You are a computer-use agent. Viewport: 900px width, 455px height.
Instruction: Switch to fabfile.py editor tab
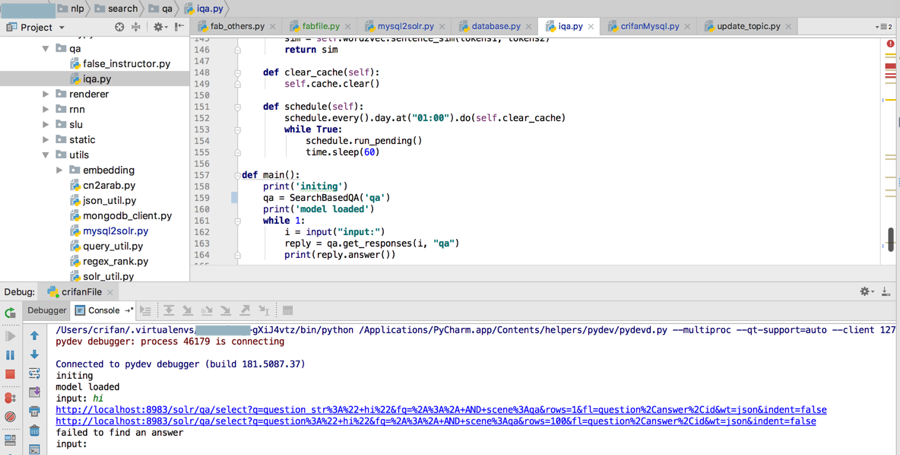coord(320,26)
